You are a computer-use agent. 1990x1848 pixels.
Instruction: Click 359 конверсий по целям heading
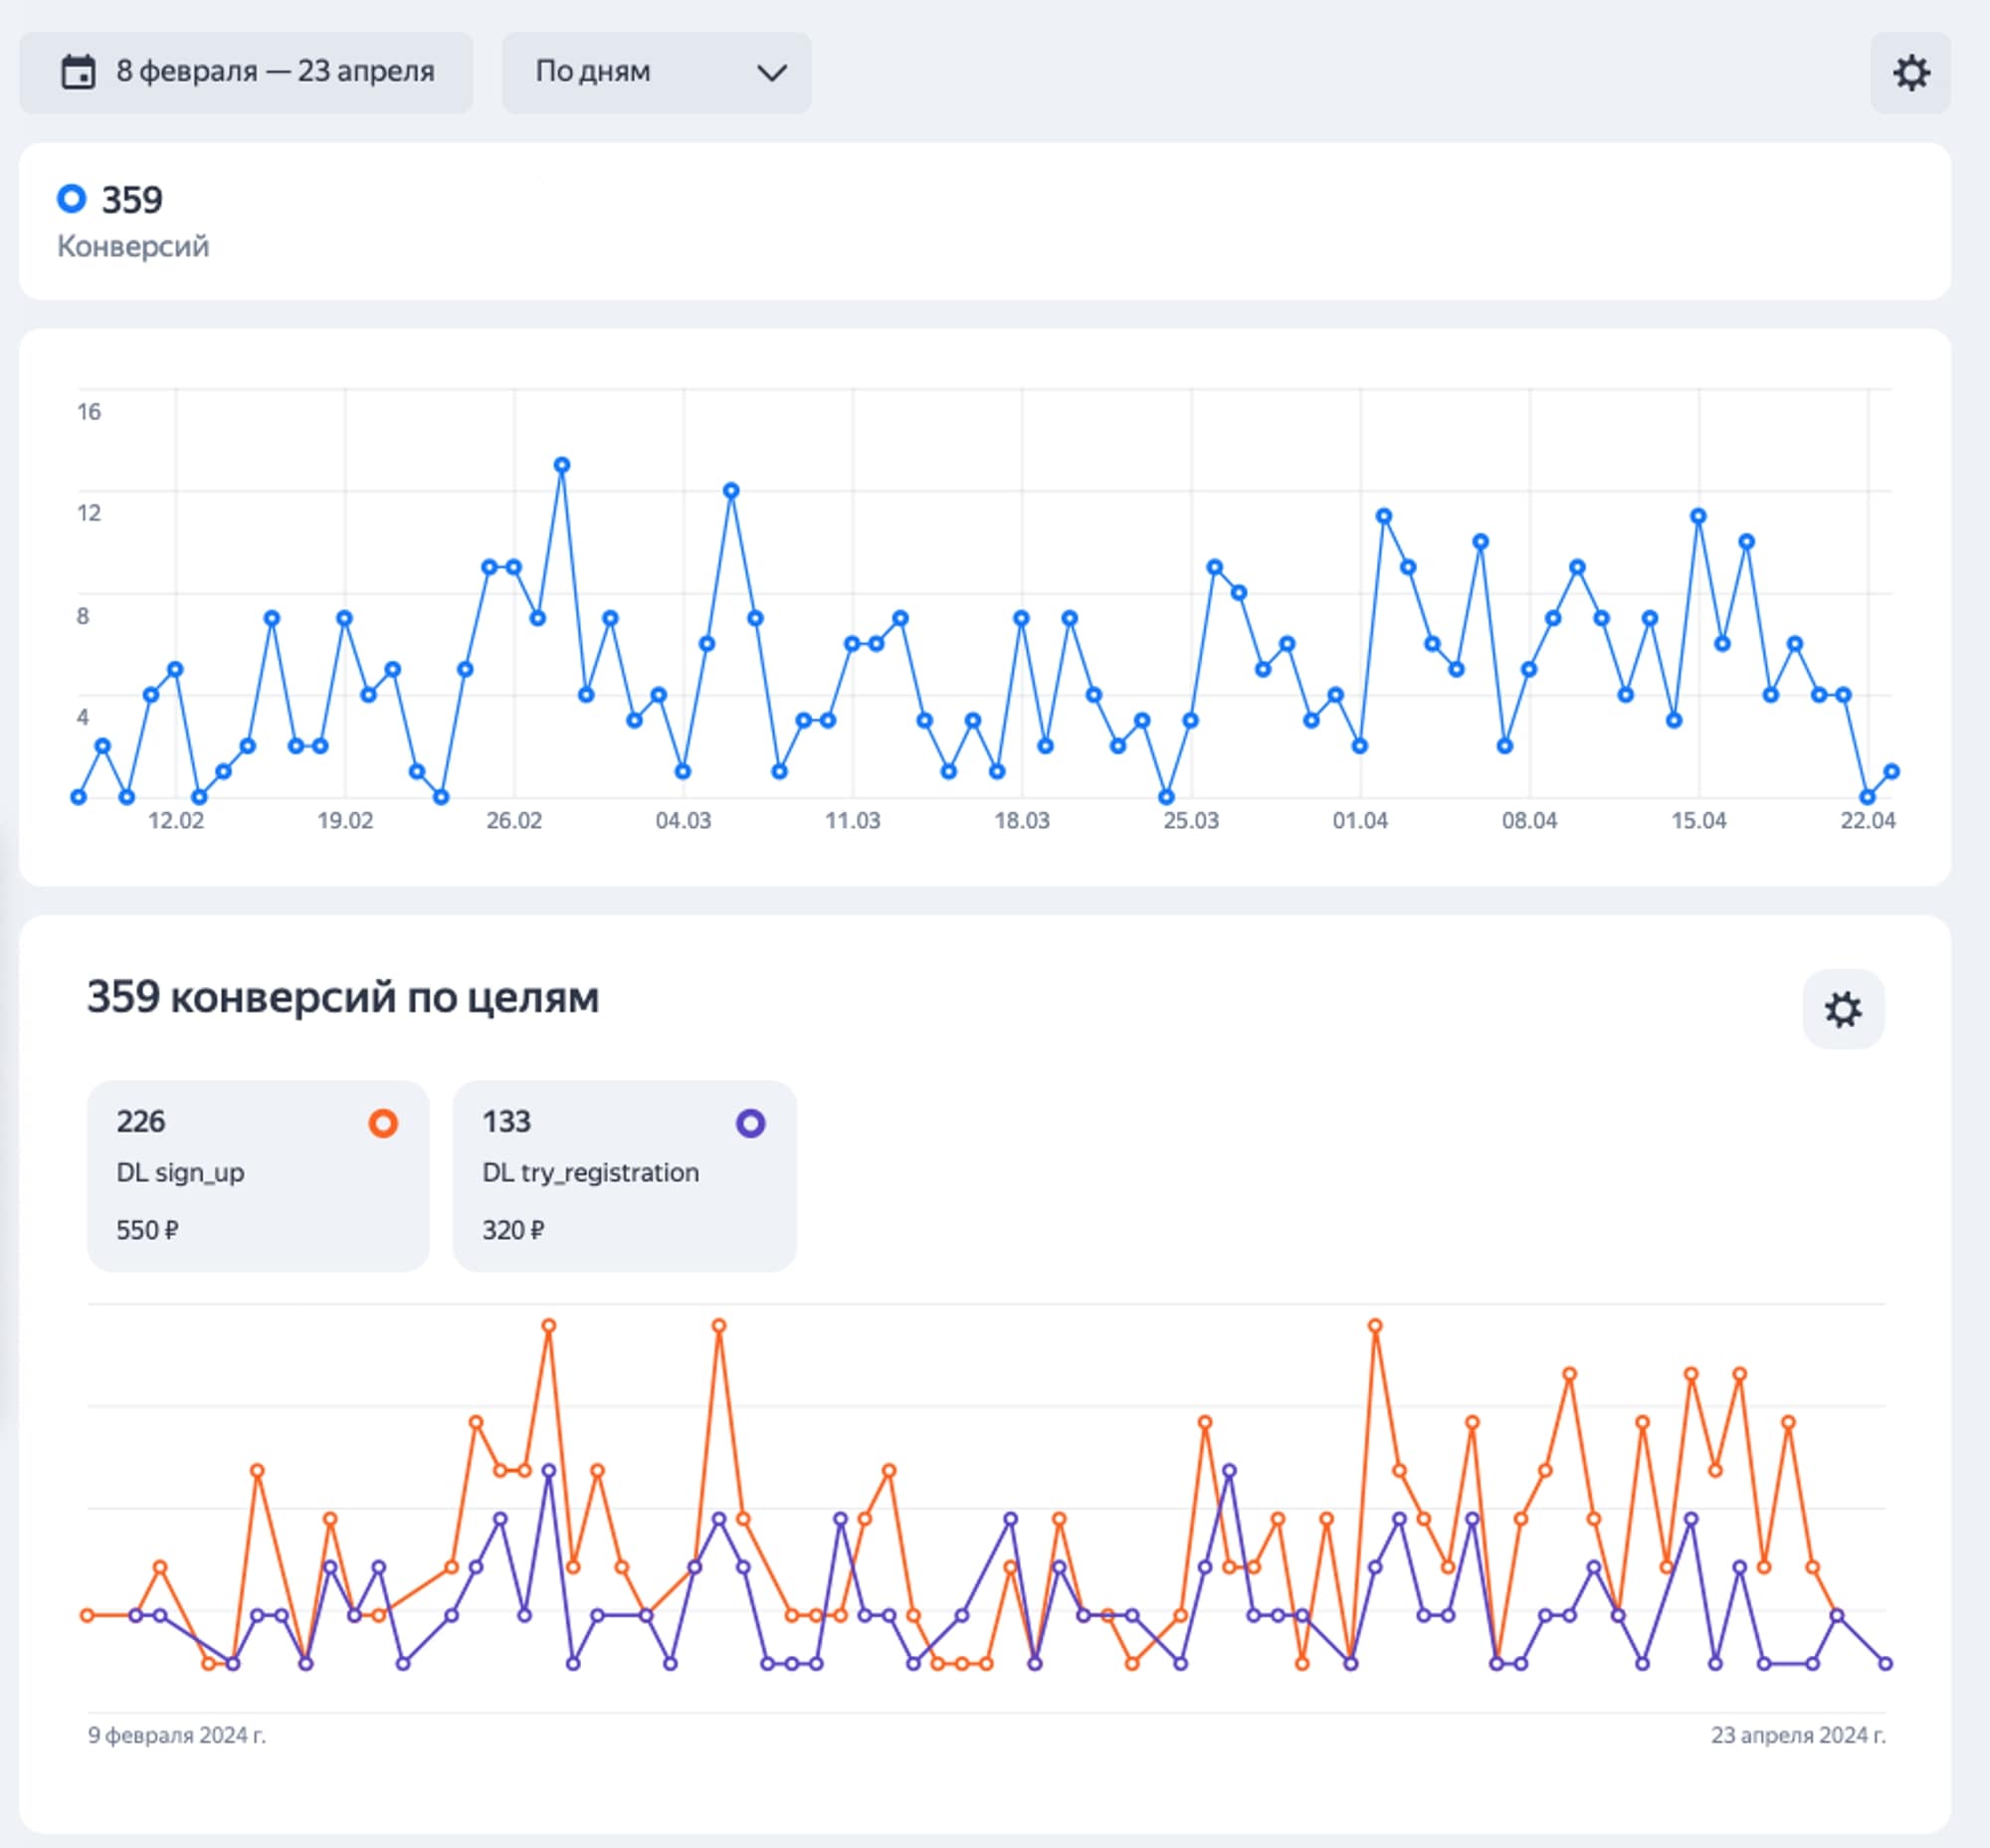[342, 997]
